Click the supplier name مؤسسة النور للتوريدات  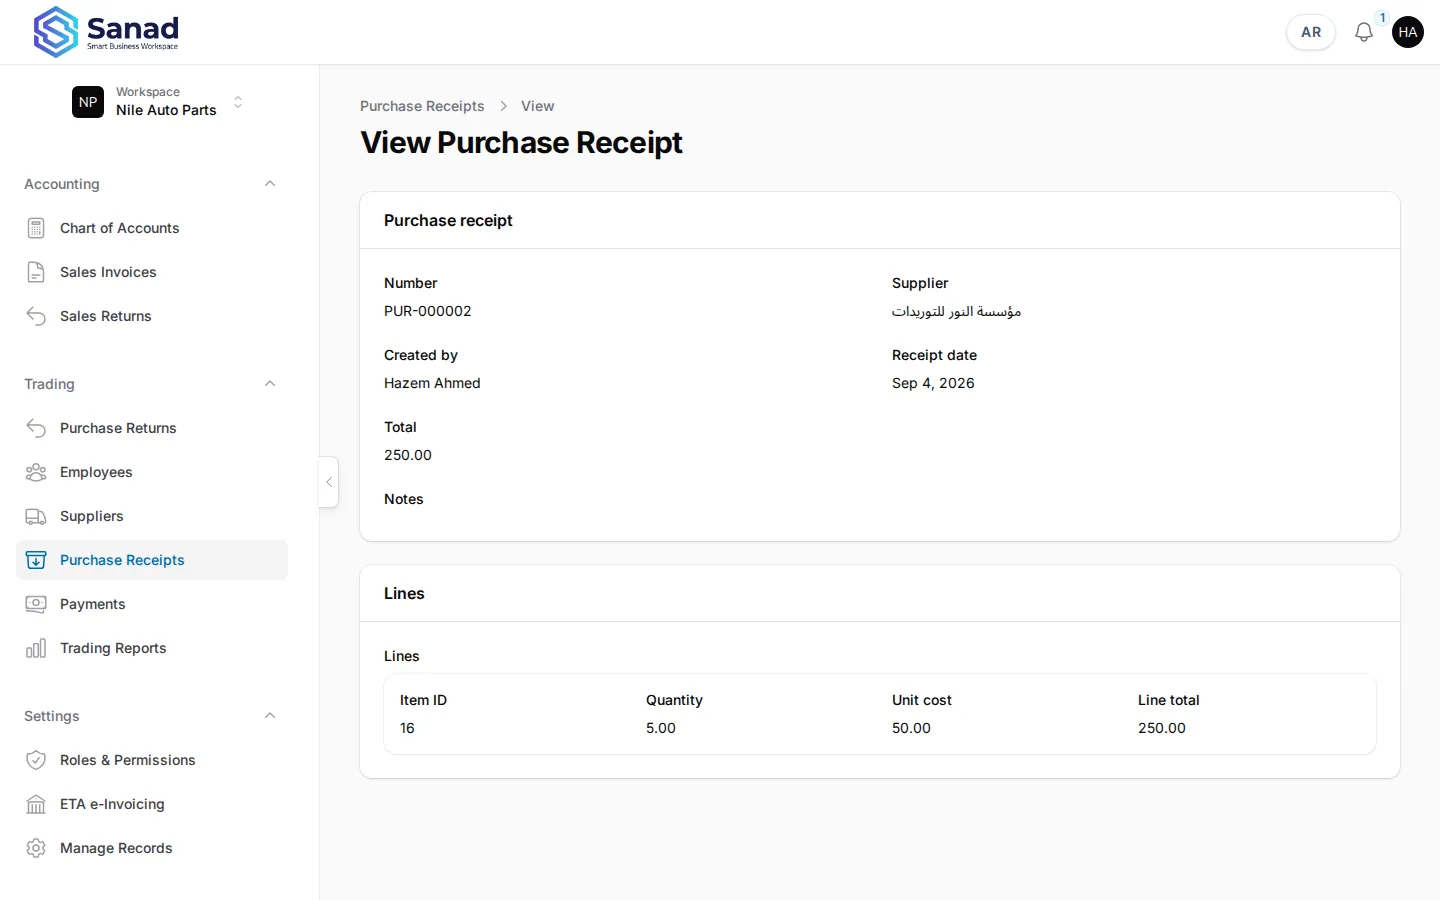[956, 311]
